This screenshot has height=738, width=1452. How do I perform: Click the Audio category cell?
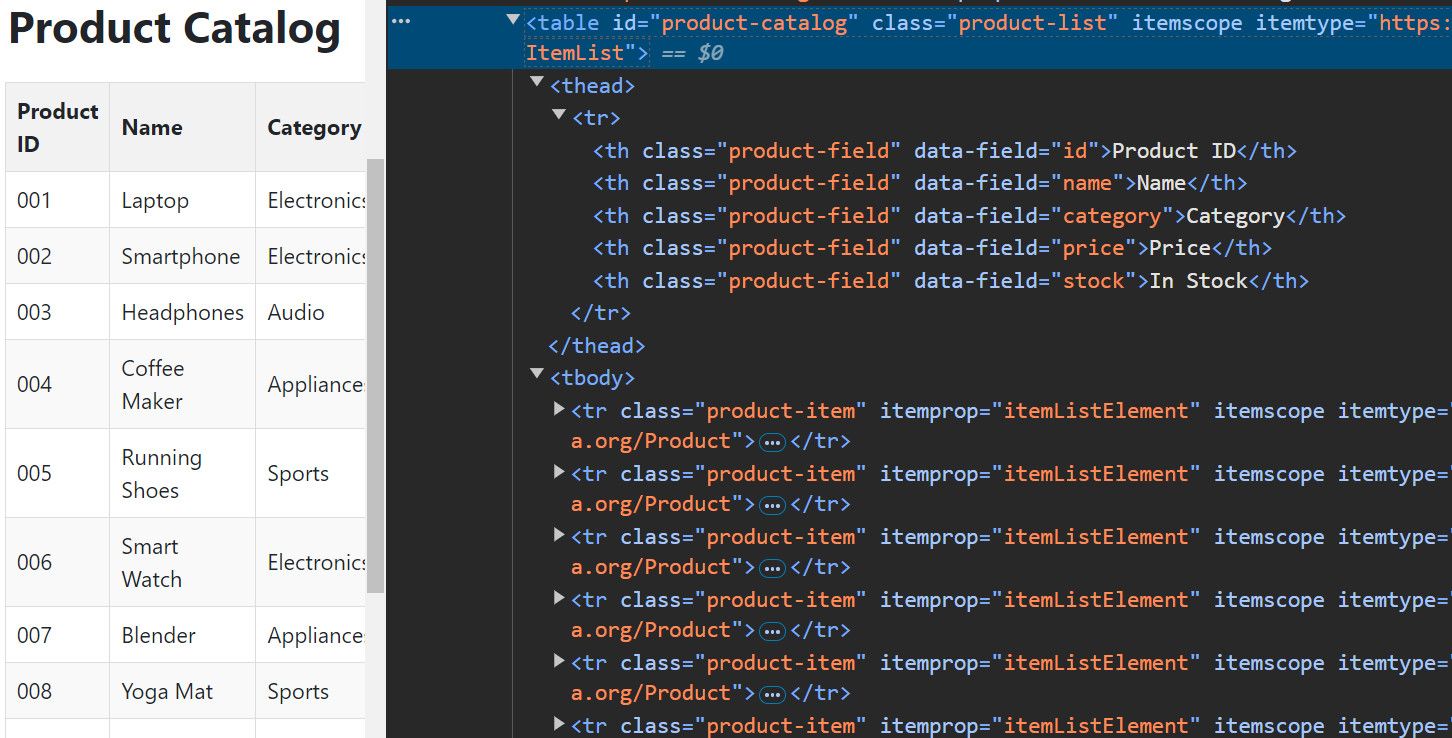[x=312, y=312]
